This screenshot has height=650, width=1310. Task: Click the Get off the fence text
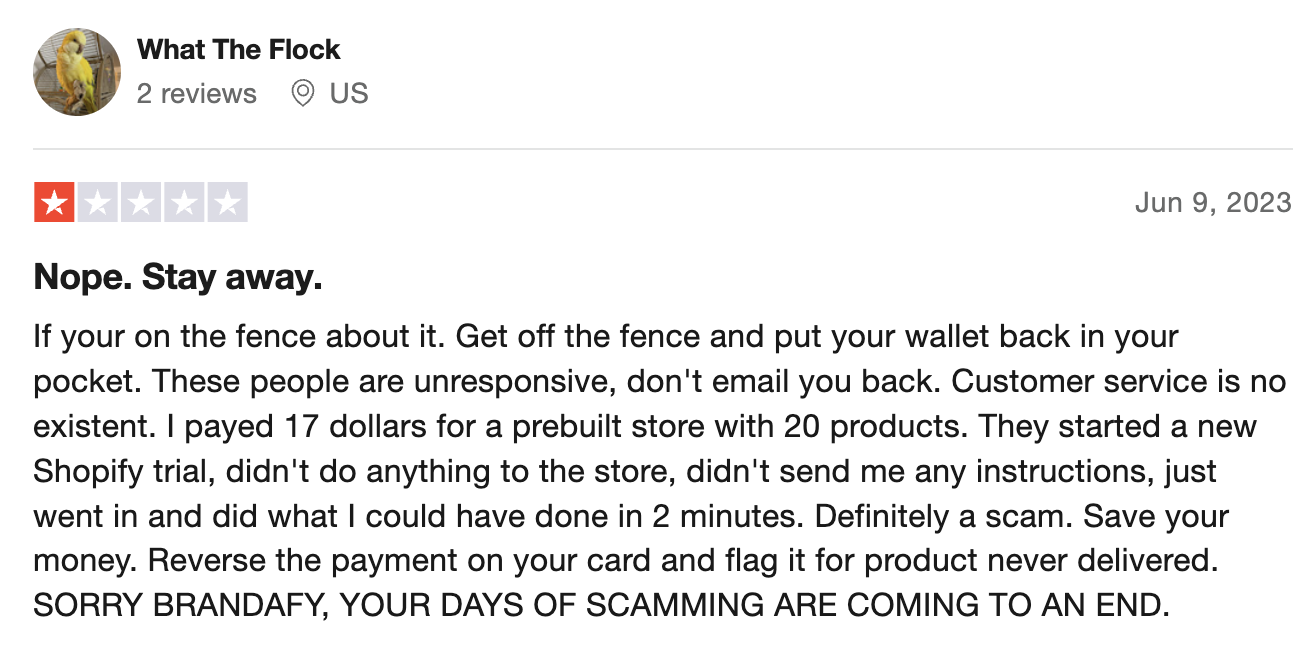pyautogui.click(x=579, y=336)
